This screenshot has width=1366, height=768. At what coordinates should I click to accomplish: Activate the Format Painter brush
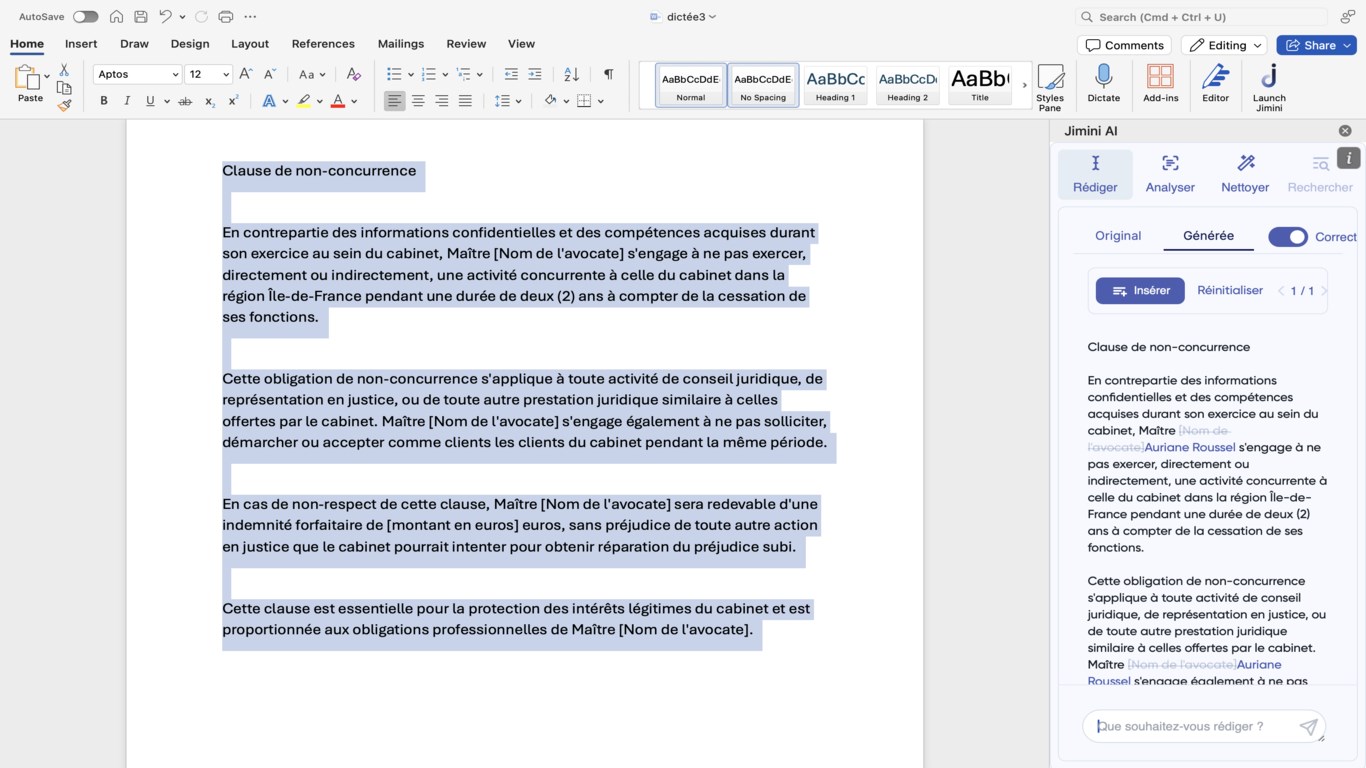point(64,104)
